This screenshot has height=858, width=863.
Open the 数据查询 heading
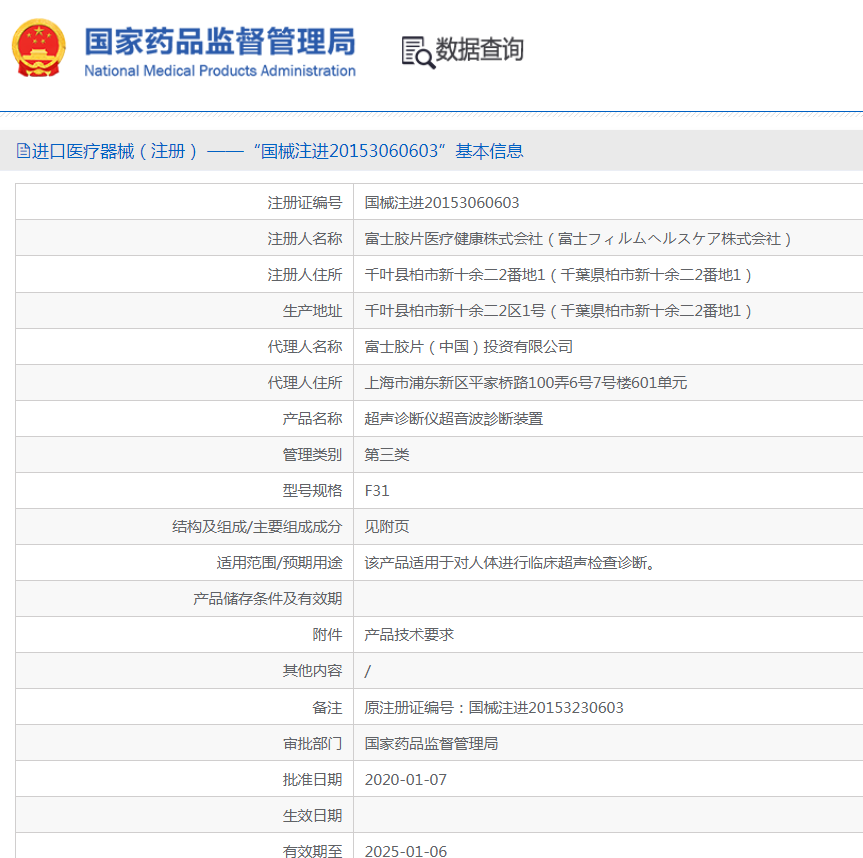479,50
